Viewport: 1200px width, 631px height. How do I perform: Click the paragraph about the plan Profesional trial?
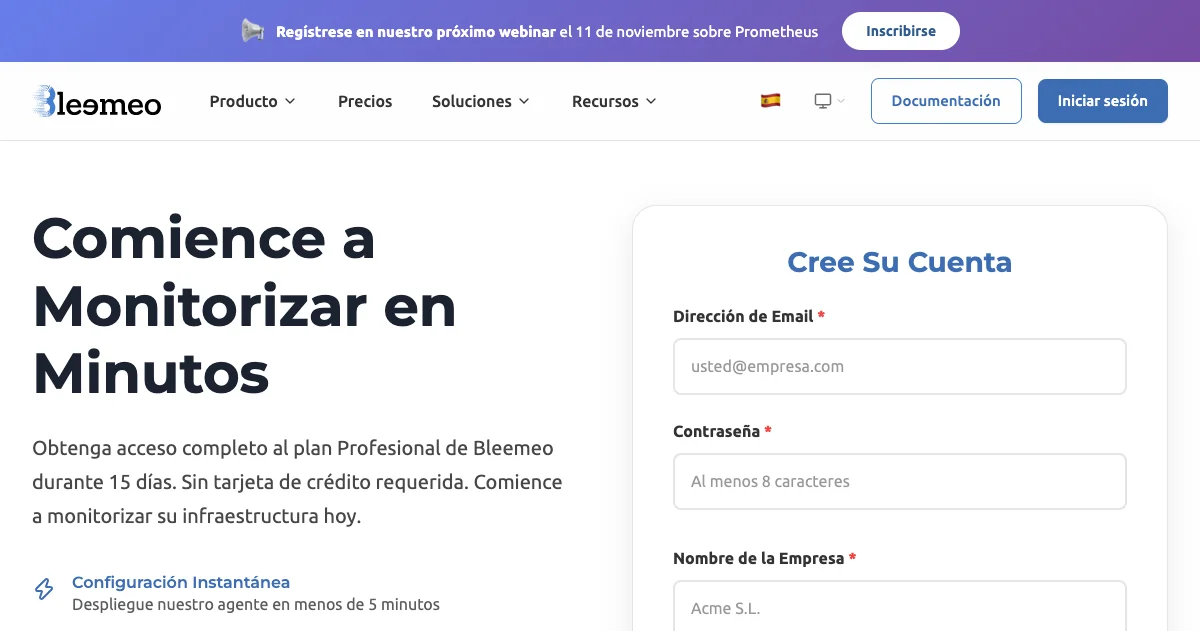click(297, 482)
